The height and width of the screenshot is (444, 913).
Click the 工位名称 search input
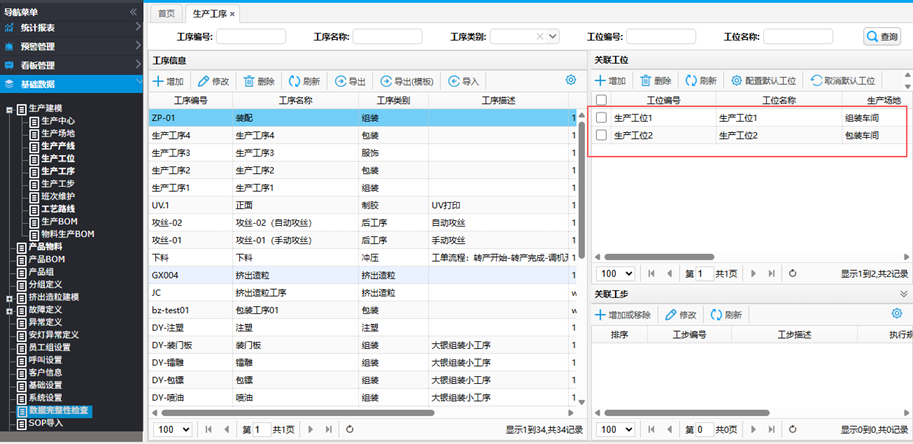pyautogui.click(x=798, y=37)
